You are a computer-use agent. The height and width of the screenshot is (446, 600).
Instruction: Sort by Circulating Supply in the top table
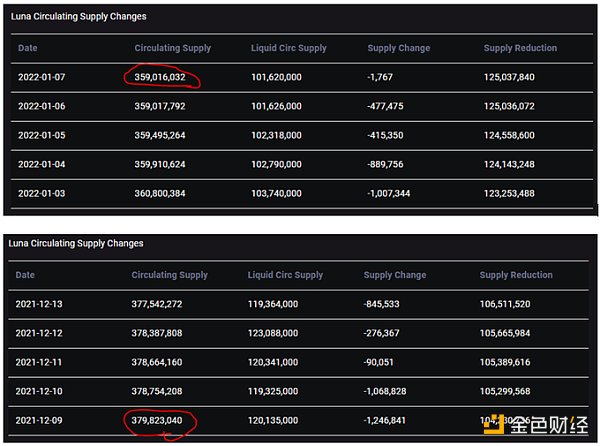tap(173, 48)
